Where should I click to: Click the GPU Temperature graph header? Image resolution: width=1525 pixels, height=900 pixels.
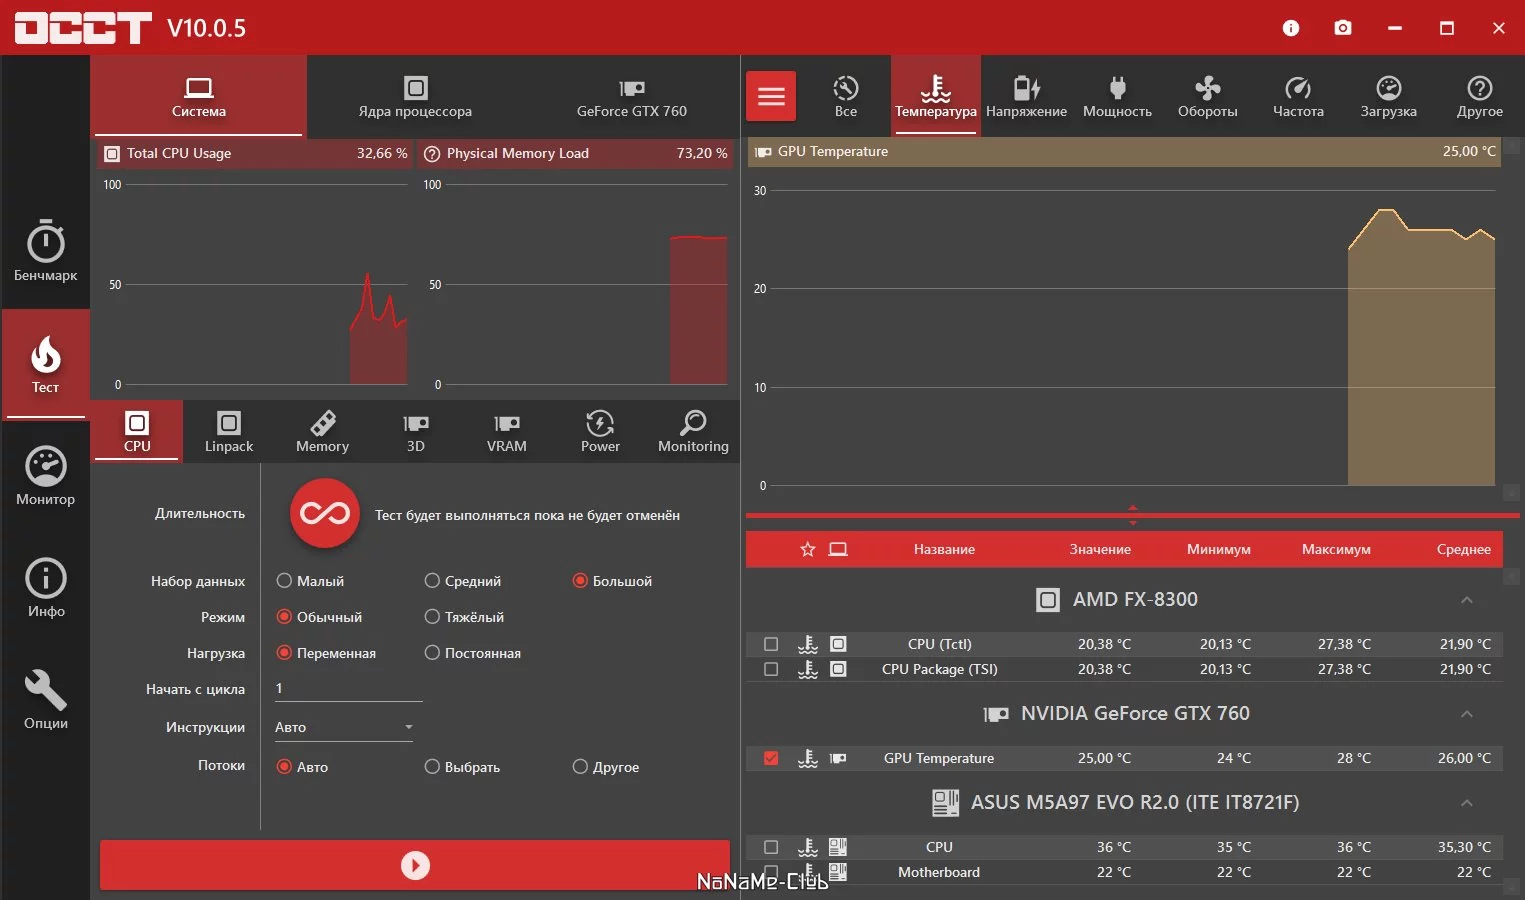tap(1124, 151)
